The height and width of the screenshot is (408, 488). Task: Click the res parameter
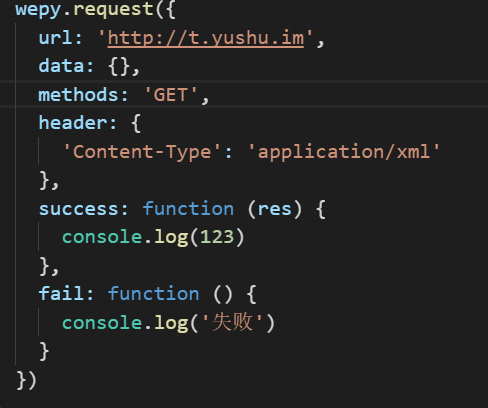pos(275,209)
